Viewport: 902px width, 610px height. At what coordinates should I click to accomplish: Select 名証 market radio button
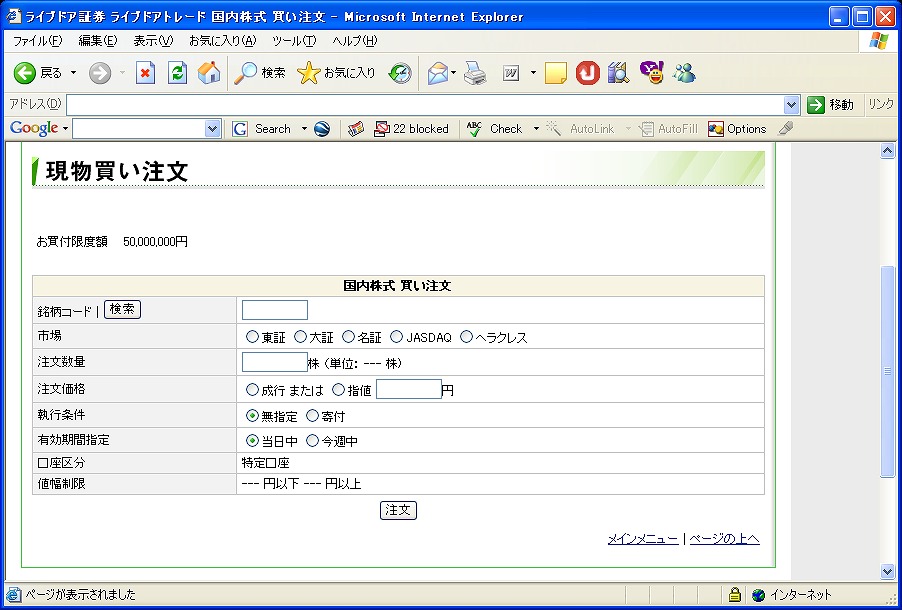[x=348, y=337]
